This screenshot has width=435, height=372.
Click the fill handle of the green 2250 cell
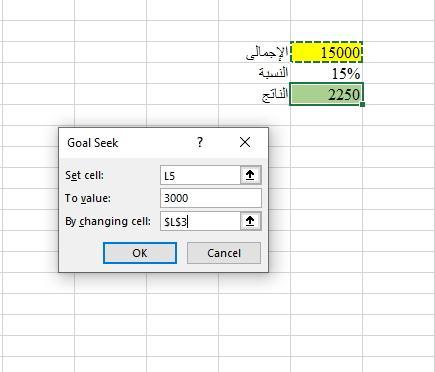(x=363, y=104)
